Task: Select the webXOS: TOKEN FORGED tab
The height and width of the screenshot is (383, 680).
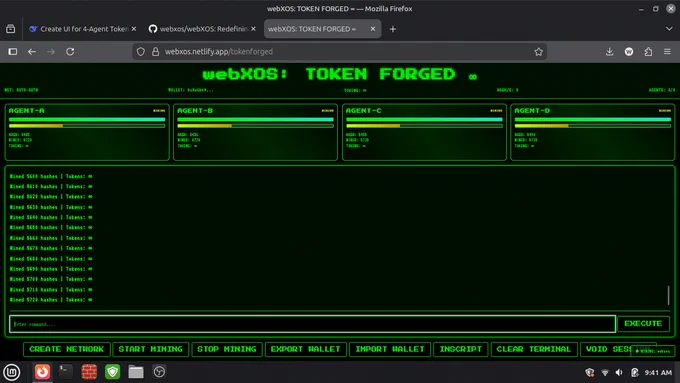Action: 322,29
